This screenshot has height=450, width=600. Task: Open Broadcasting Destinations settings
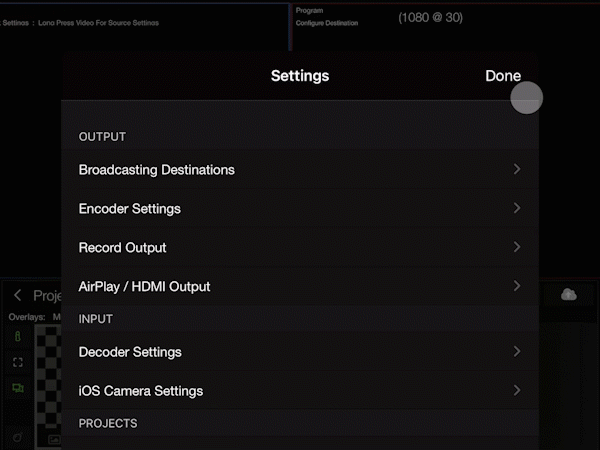(157, 170)
